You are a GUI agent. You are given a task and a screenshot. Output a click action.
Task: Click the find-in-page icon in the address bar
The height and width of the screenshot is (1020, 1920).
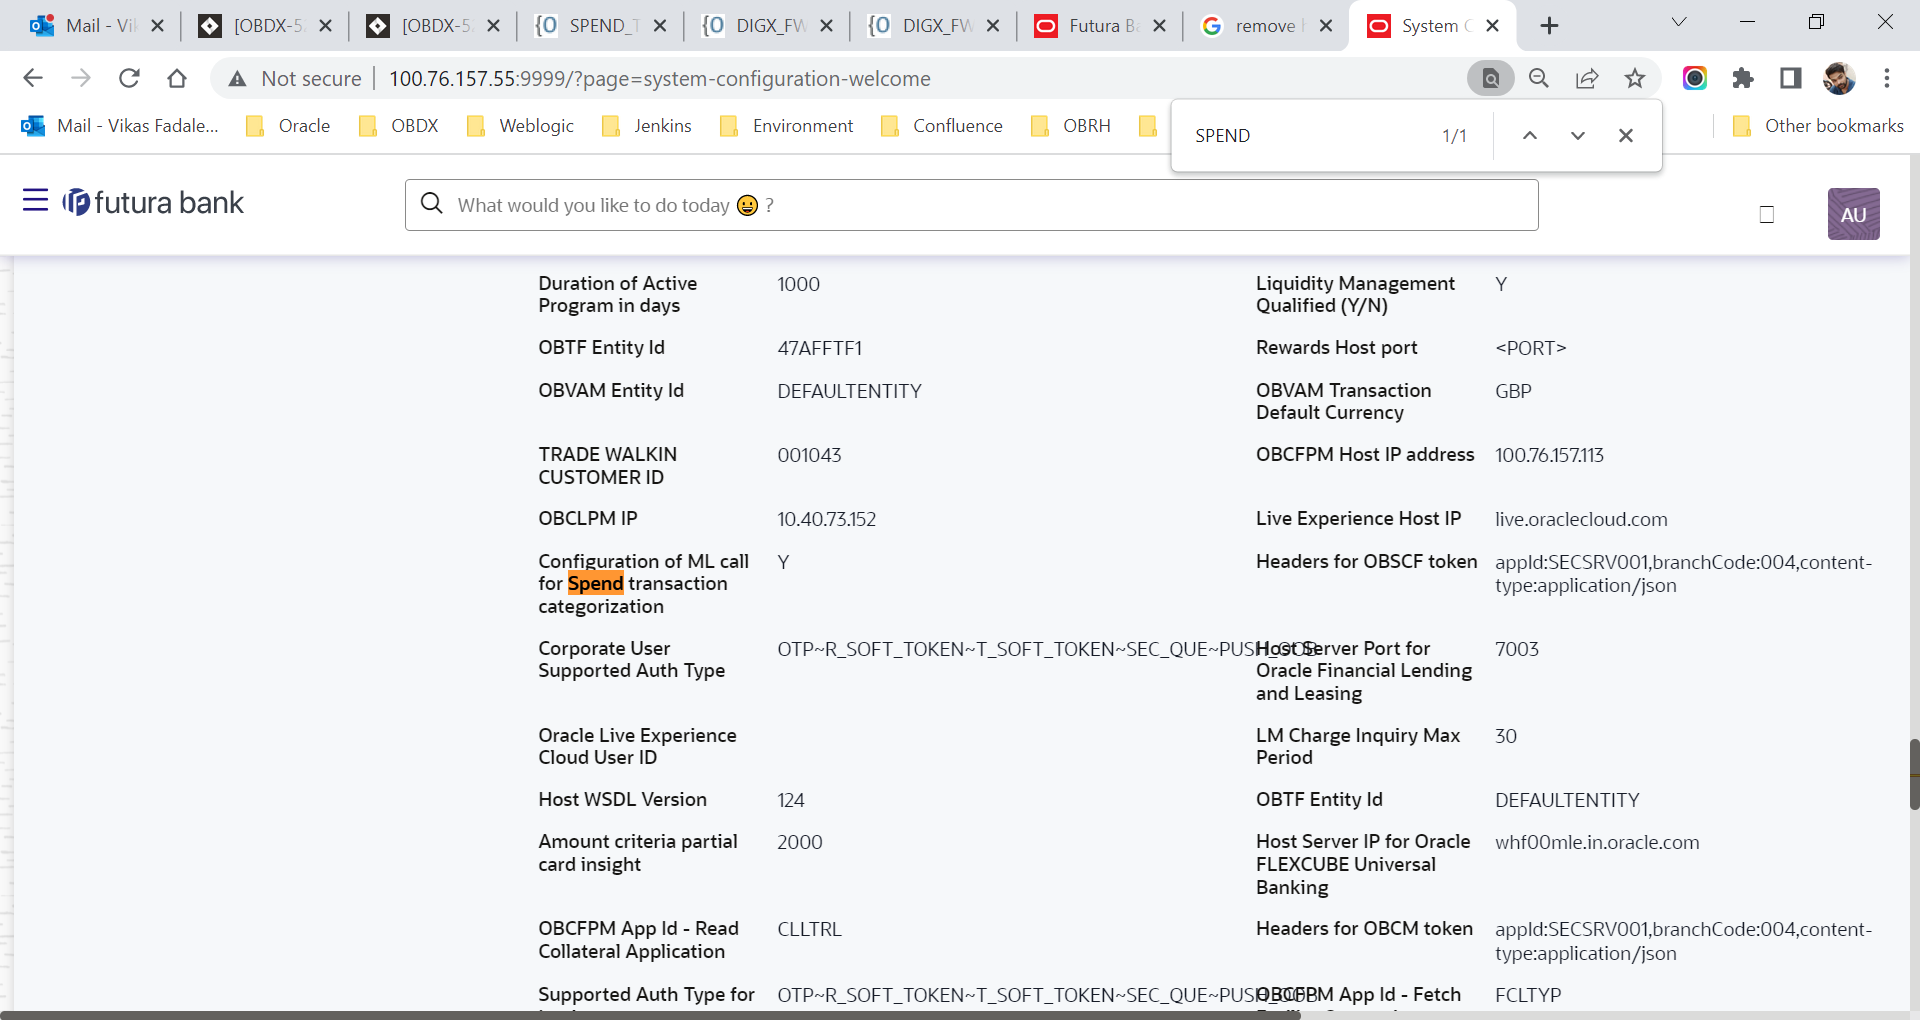pos(1490,78)
